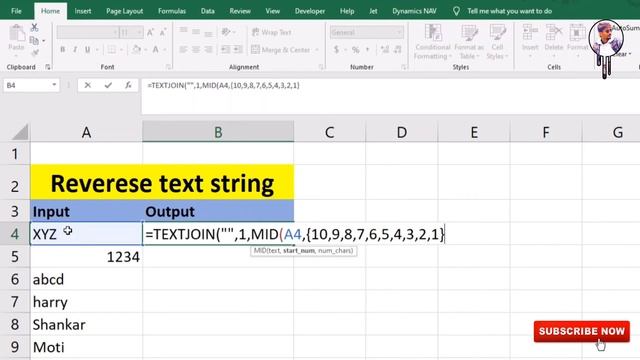This screenshot has height=360, width=640.
Task: Click the Increase Decimal icon
Action: pyautogui.click(x=384, y=50)
